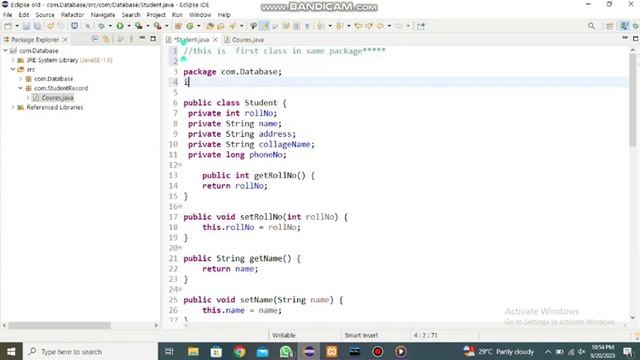This screenshot has height=360, width=640.
Task: Click Collapse All in Package Explorer
Action: click(x=95, y=39)
